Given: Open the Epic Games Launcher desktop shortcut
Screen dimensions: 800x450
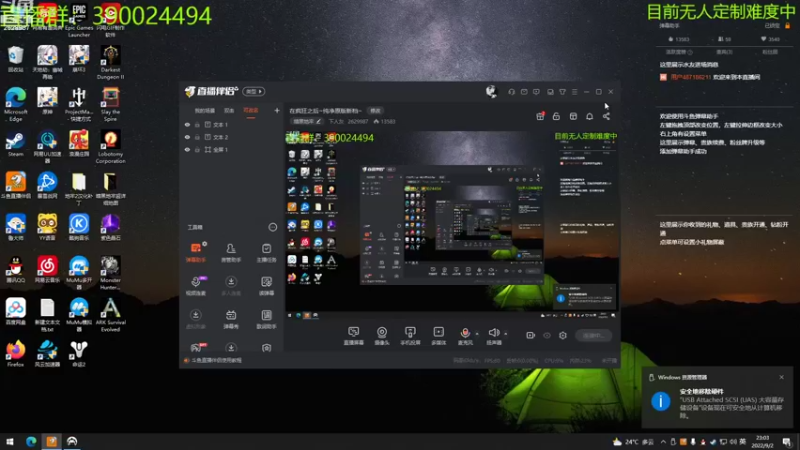Looking at the screenshot, I should tap(79, 20).
